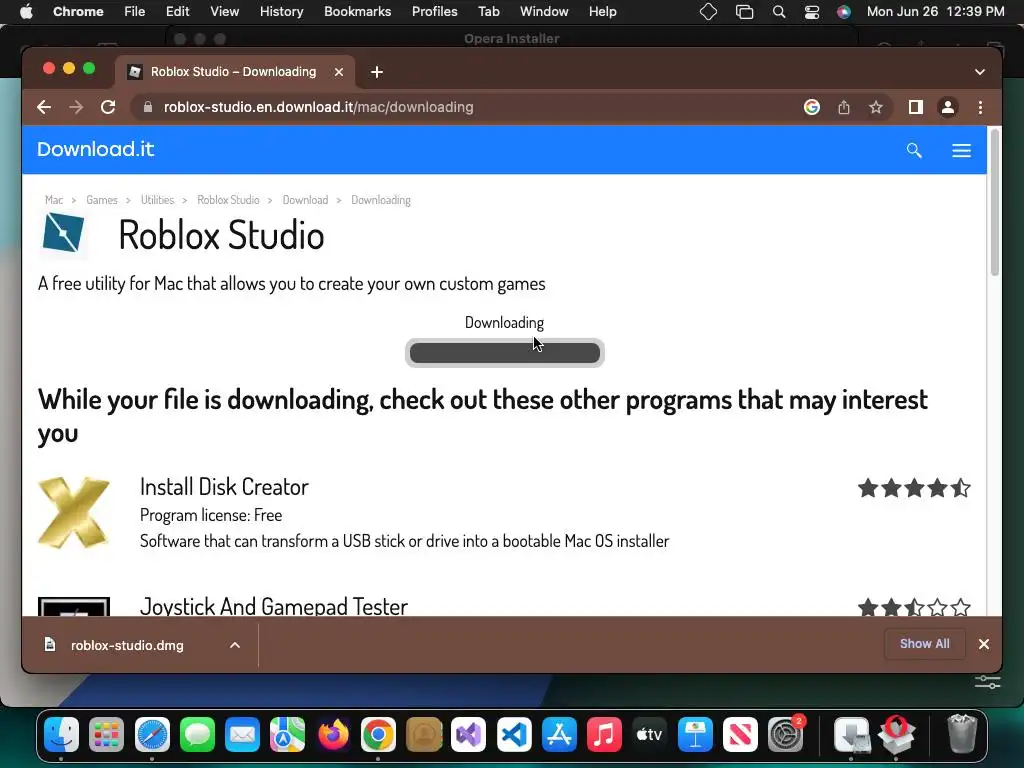The width and height of the screenshot is (1024, 768).
Task: Click Install Disk Creator star rating
Action: pos(914,488)
